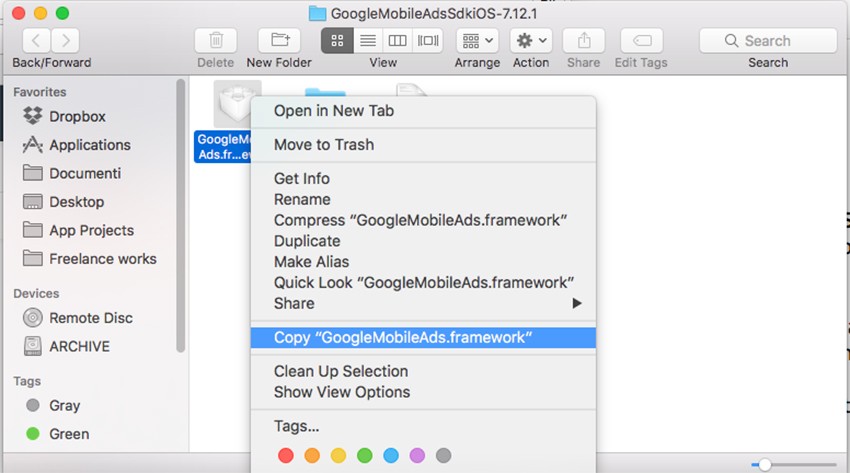Open Desktop in the sidebar
850x473 pixels.
pos(76,202)
